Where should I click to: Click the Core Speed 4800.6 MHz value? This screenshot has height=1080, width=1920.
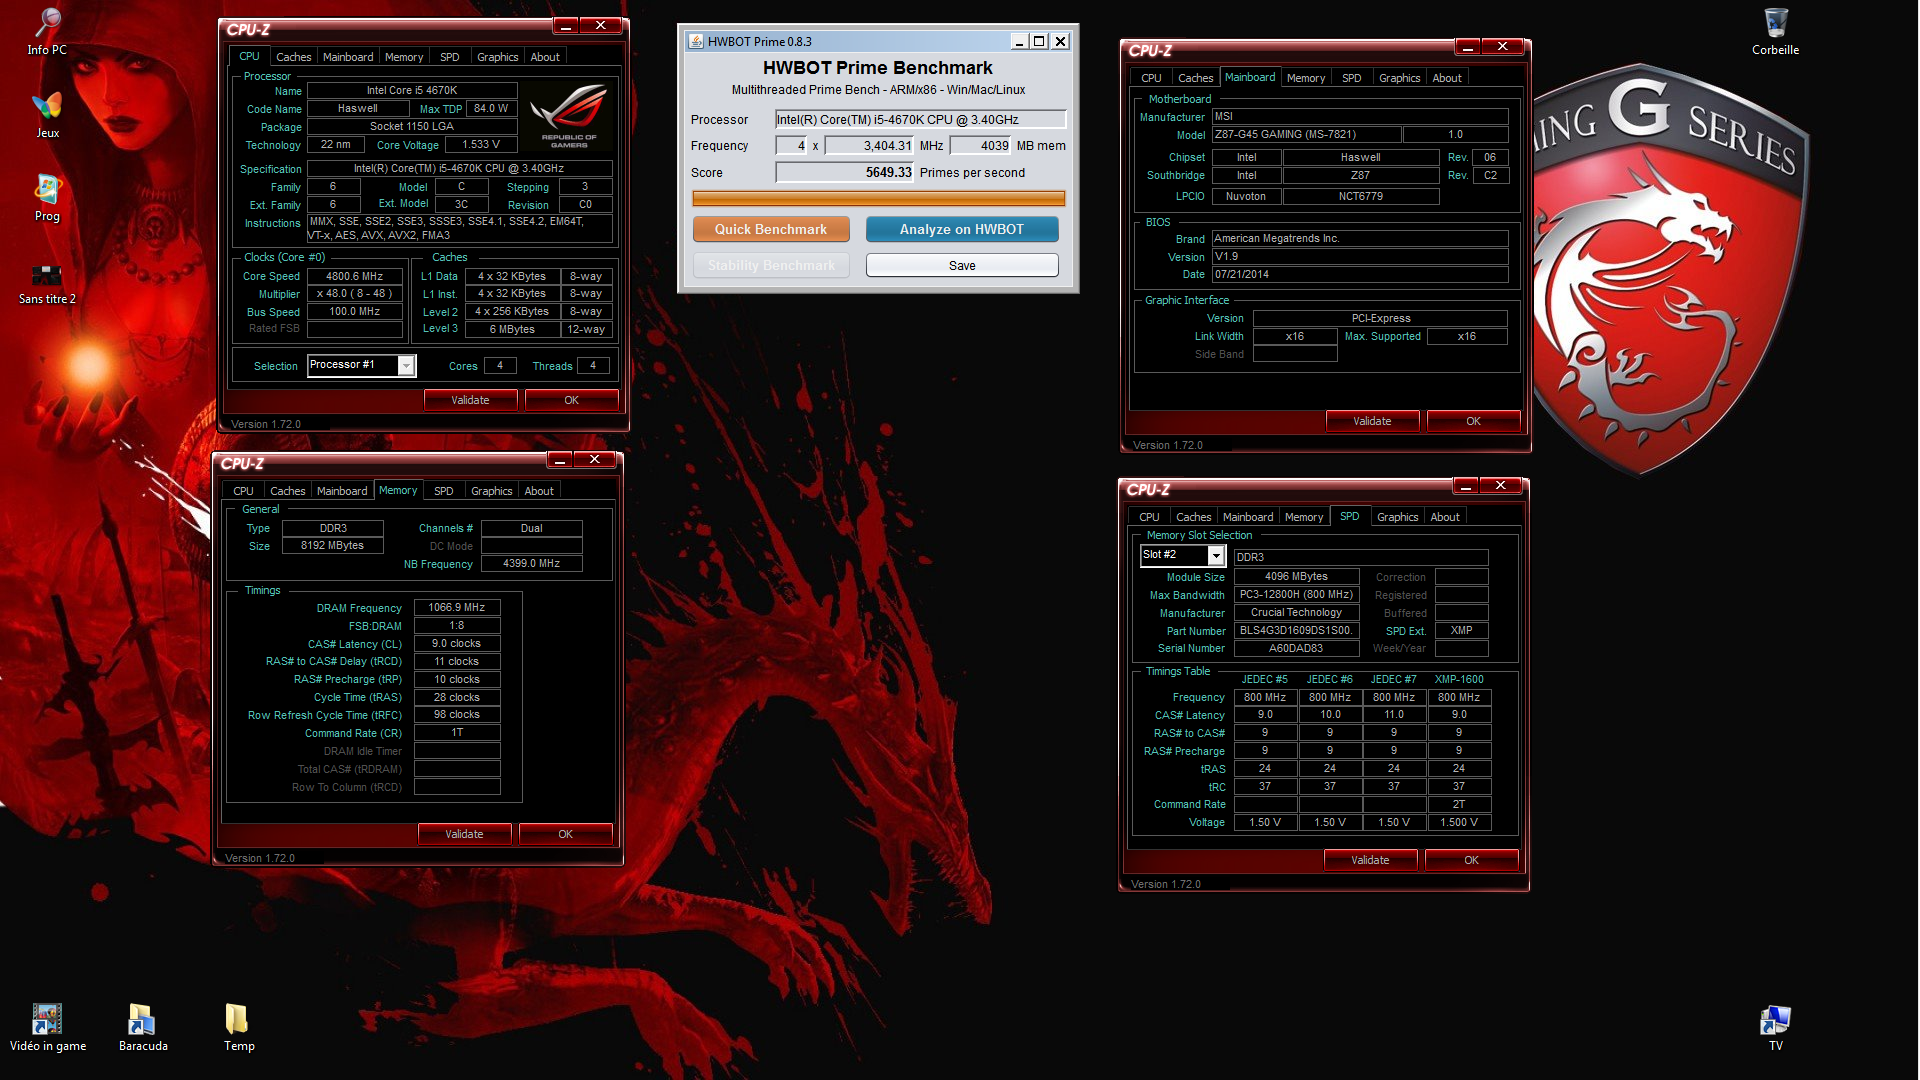[x=355, y=276]
